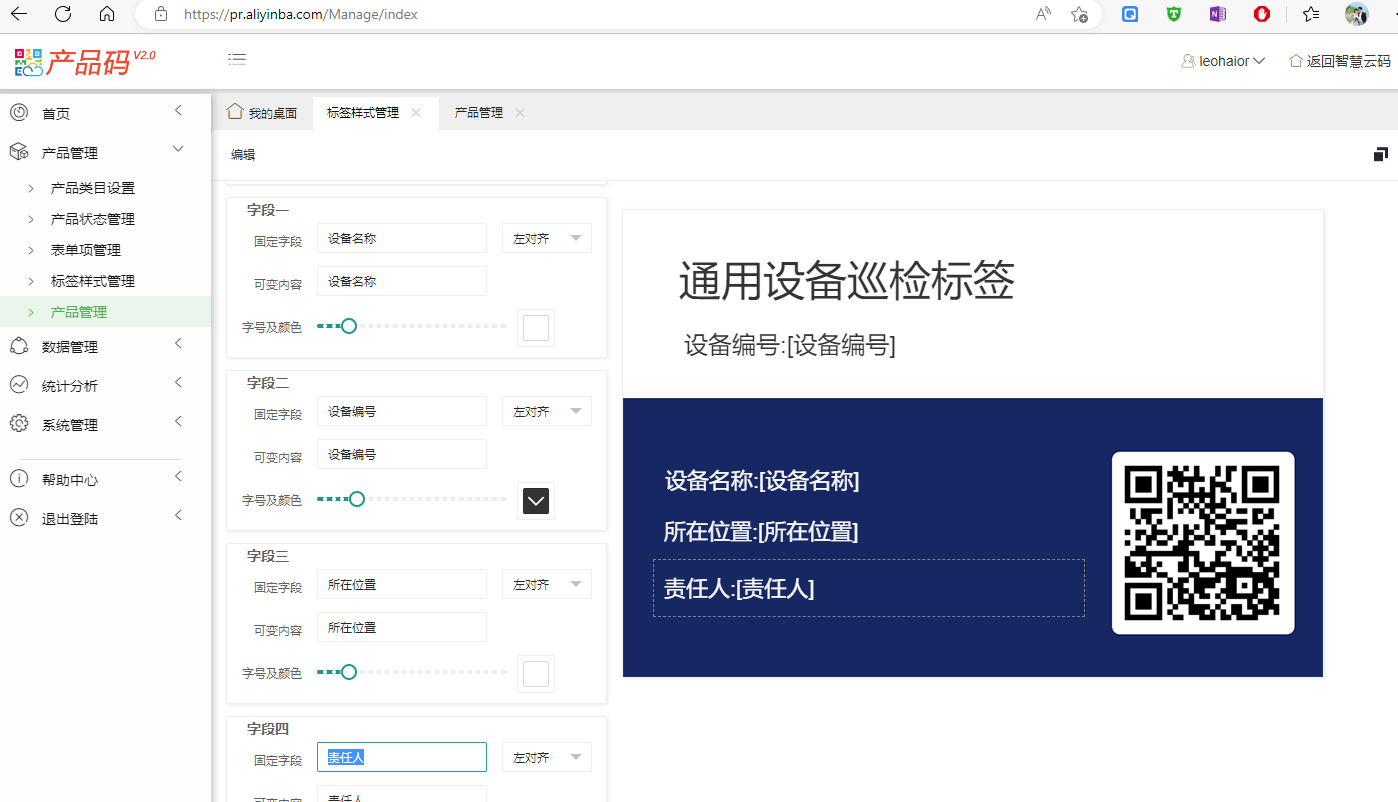1398x802 pixels.
Task: Click the 统计分析 chart icon
Action: coord(19,385)
